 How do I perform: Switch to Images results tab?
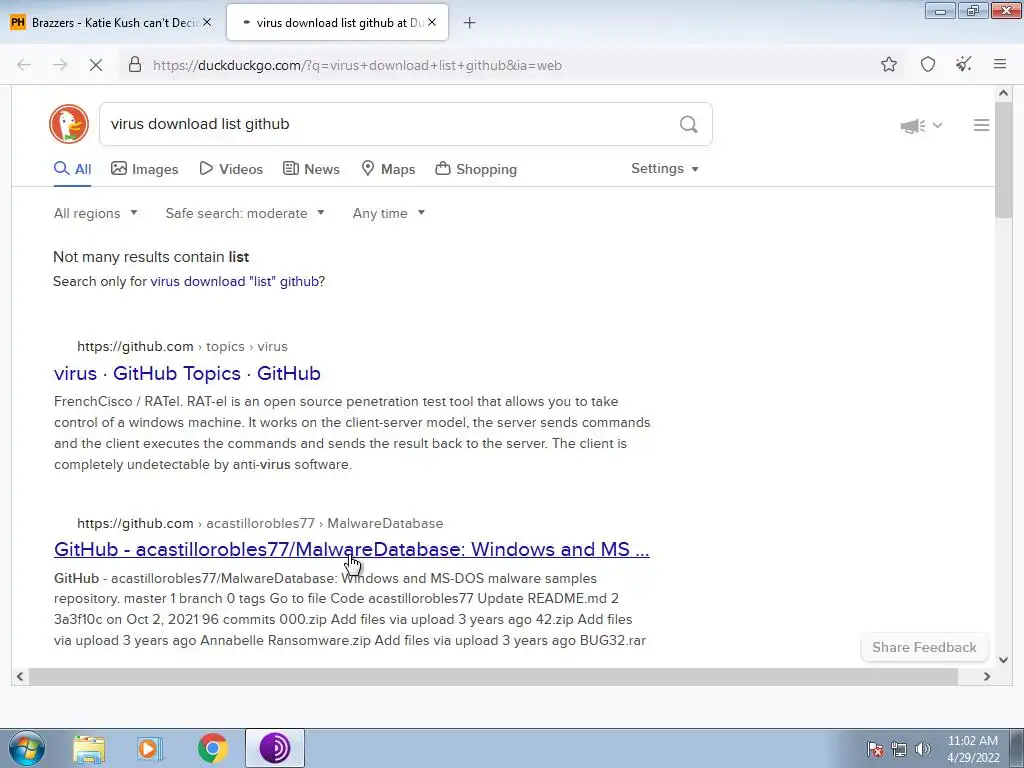144,169
